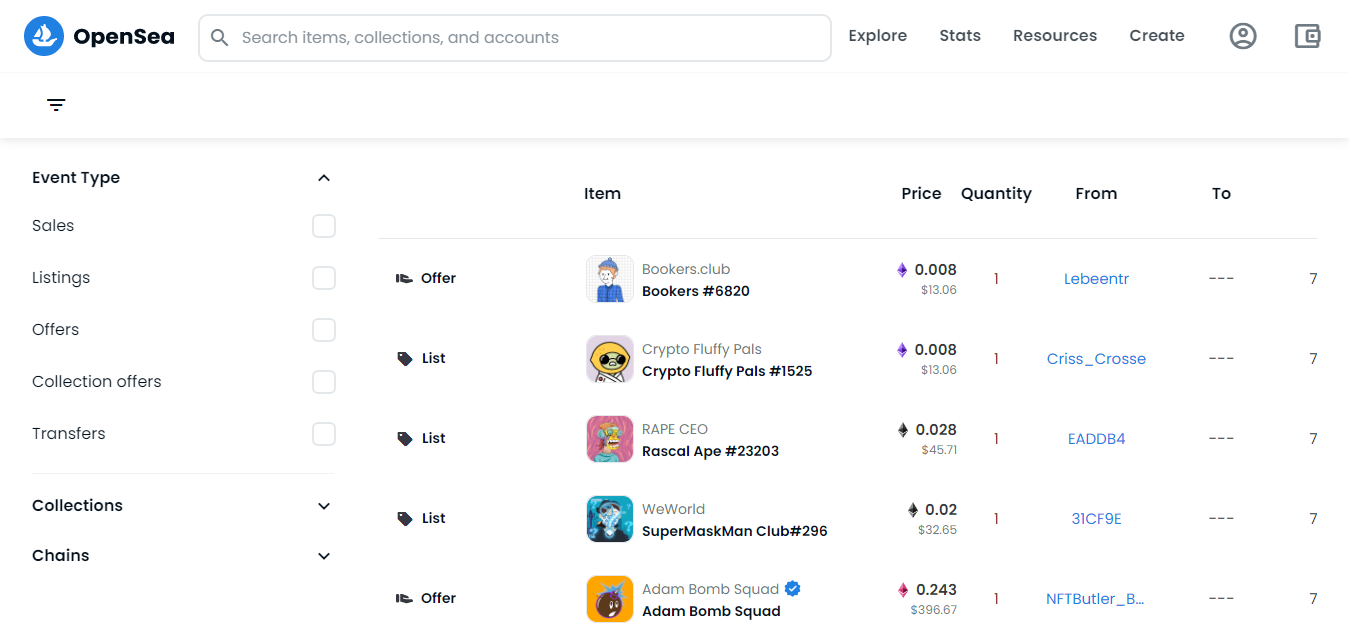Toggle the filter list icon
This screenshot has width=1349, height=625.
[57, 105]
